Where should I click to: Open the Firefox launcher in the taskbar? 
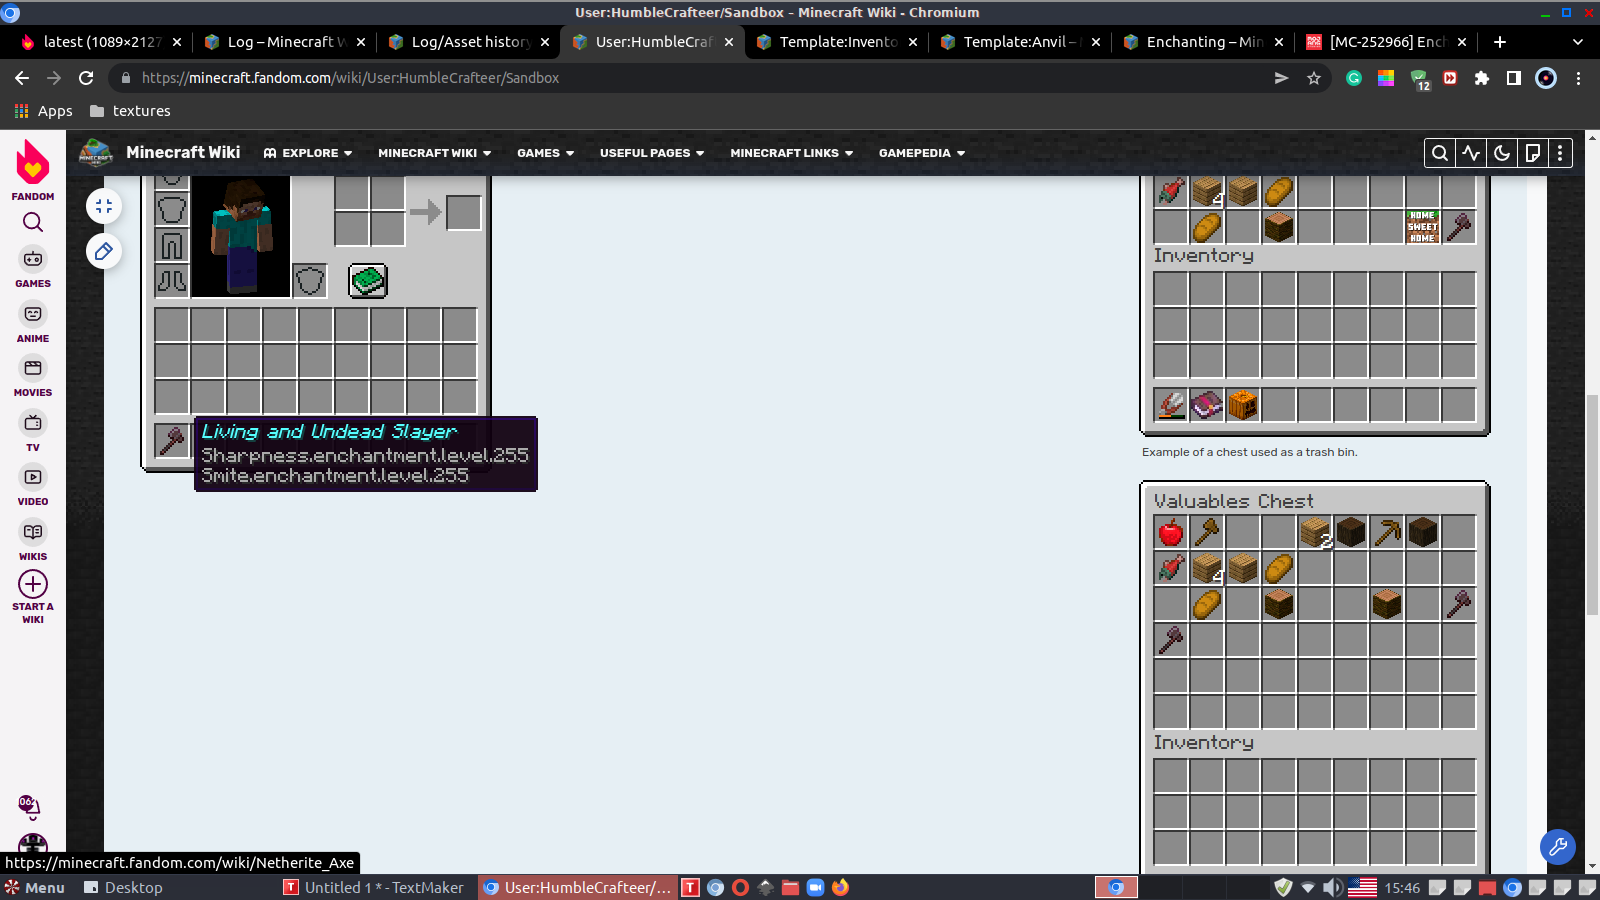coord(840,888)
